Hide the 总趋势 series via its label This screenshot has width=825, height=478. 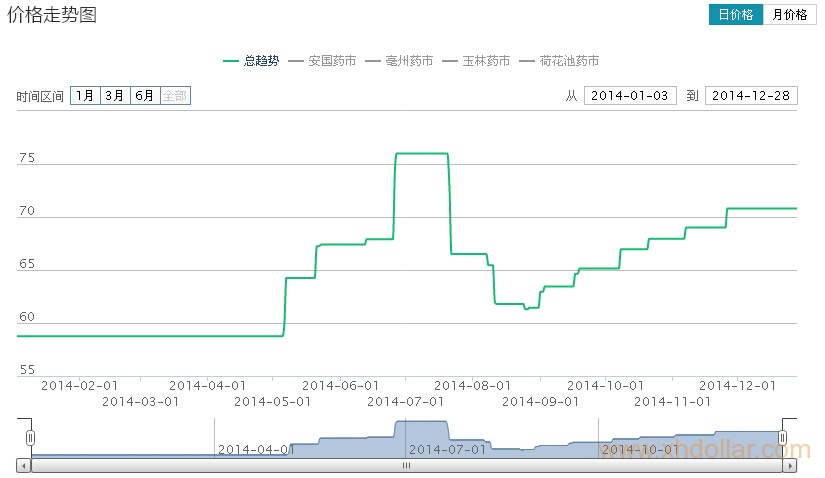(261, 62)
